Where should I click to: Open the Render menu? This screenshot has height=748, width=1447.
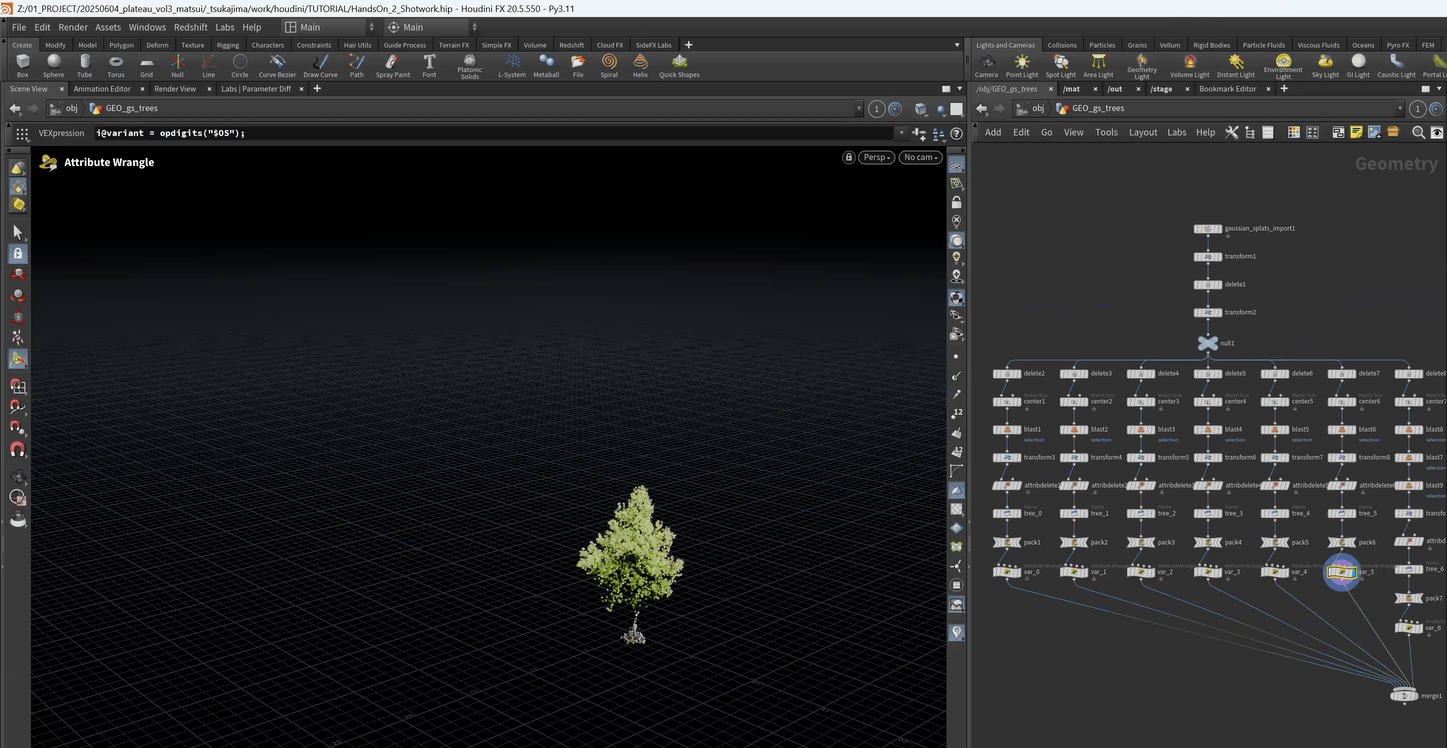click(73, 27)
